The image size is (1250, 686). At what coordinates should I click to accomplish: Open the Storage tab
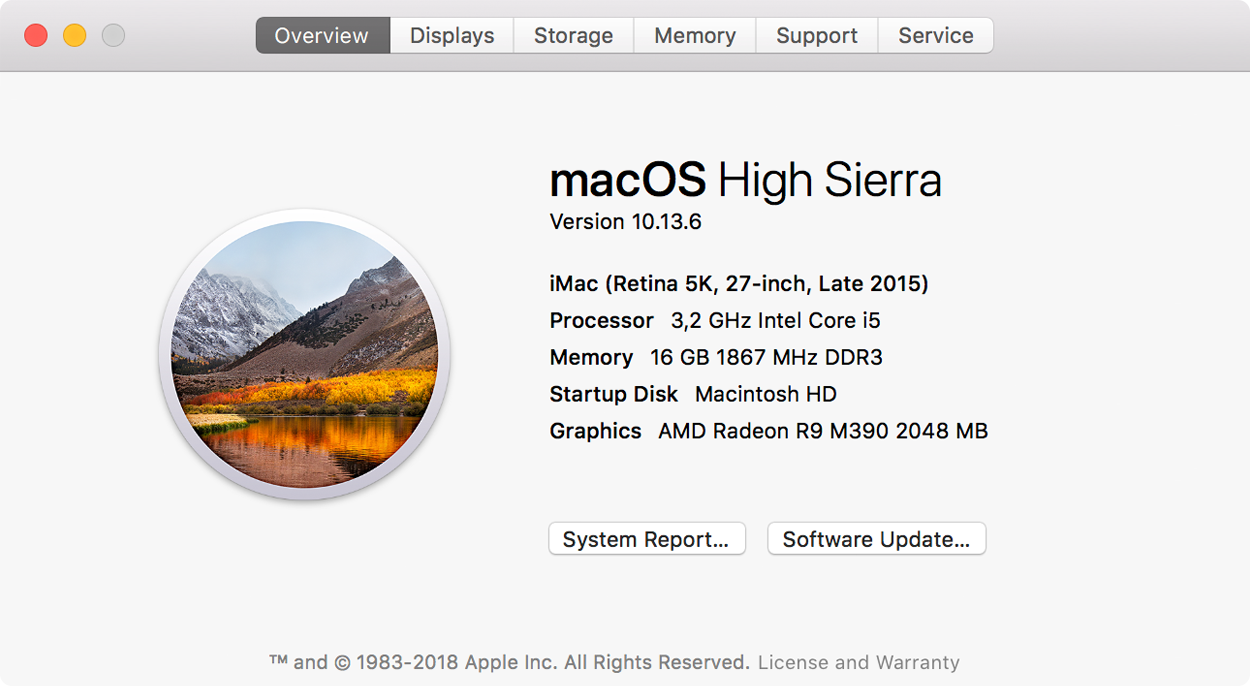574,35
